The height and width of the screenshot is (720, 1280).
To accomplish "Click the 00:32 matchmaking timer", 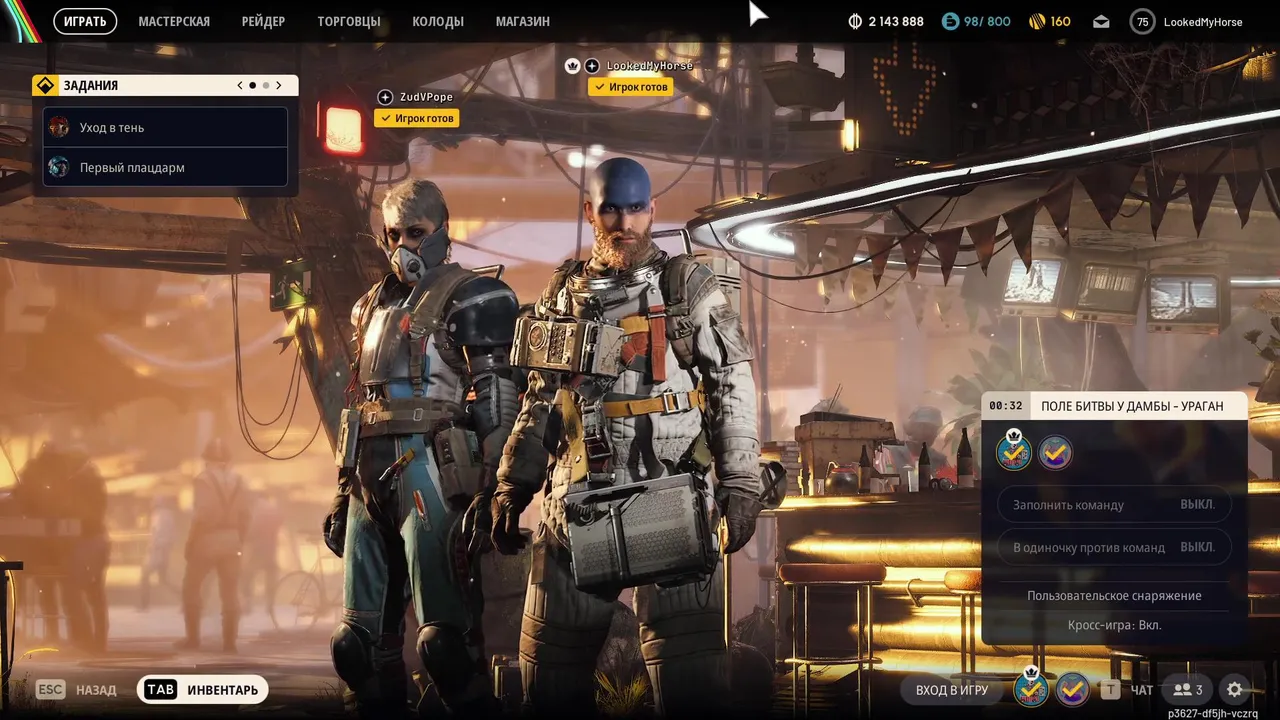I will [x=1006, y=406].
